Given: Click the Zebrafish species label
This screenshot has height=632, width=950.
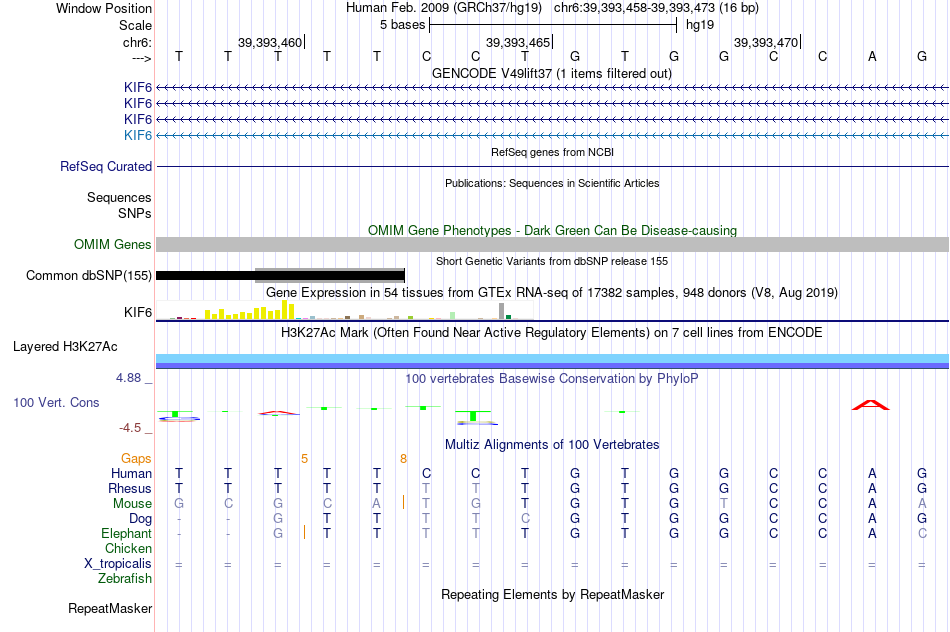Looking at the screenshot, I should click(125, 578).
